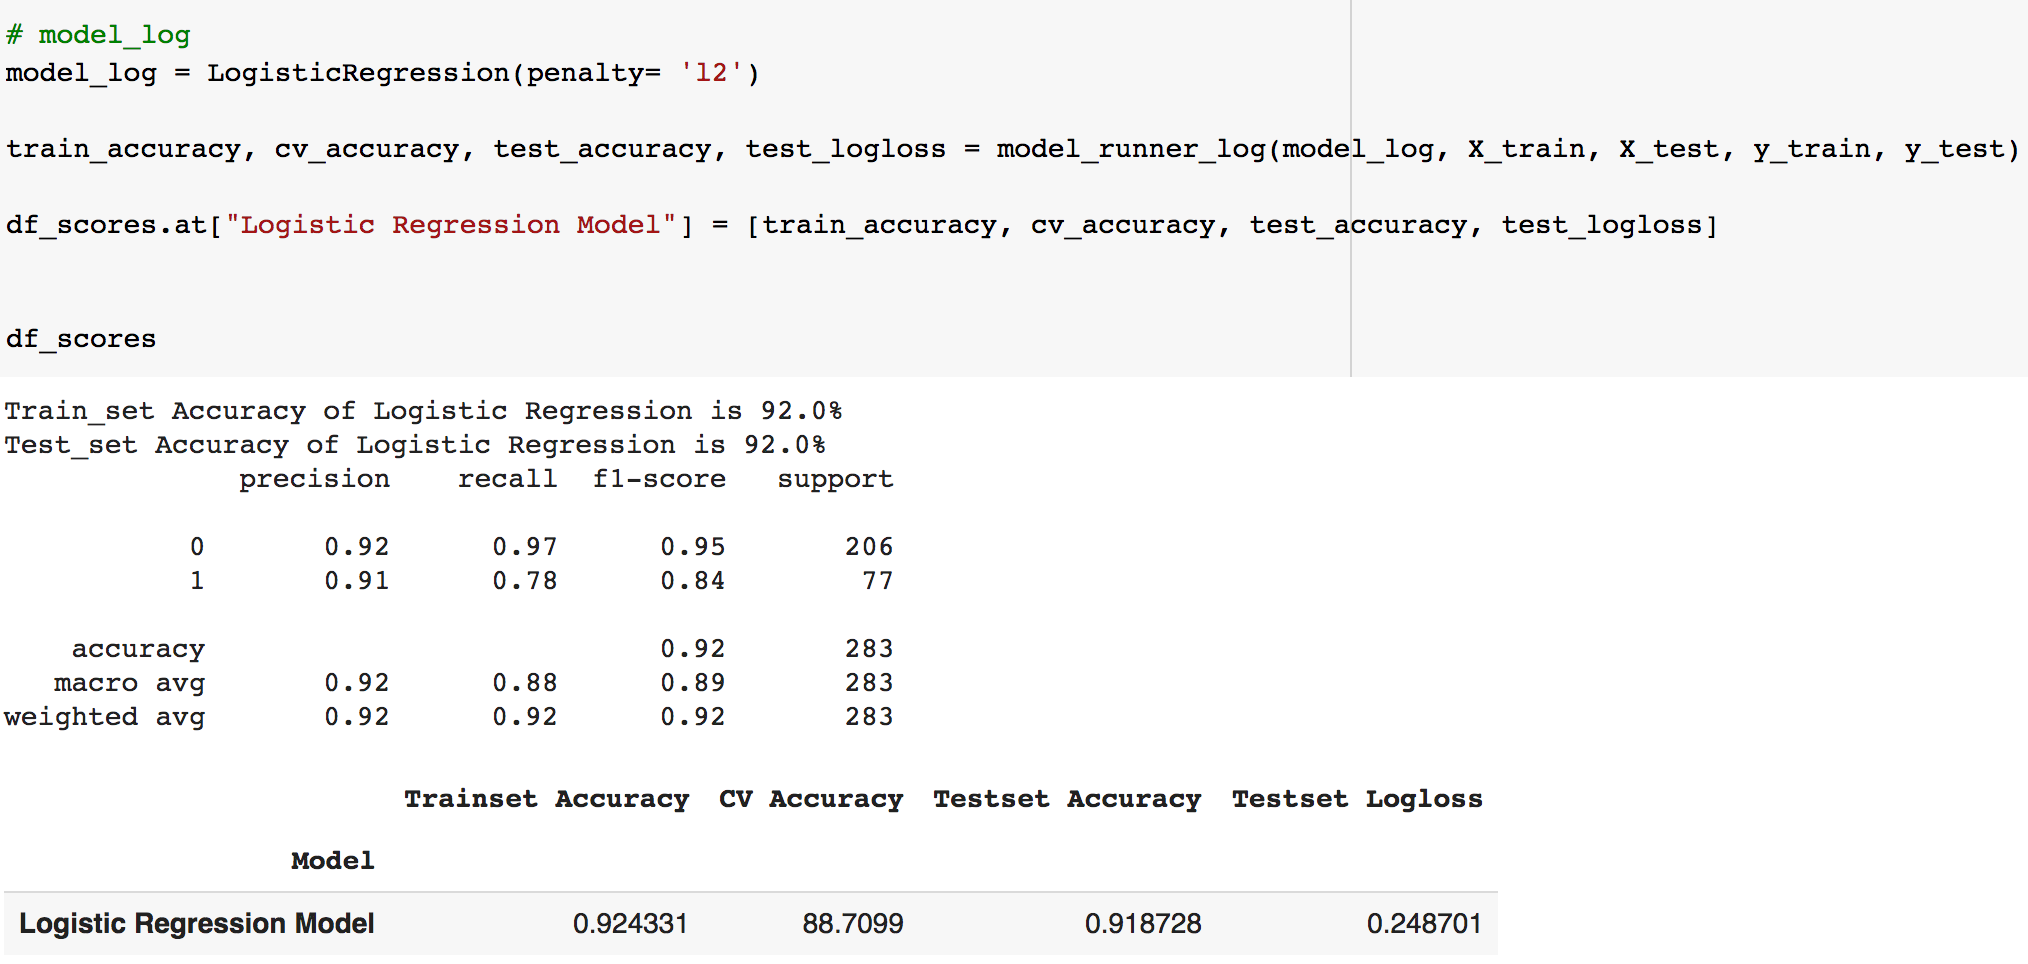Place cursor on the LogisticRegression constructor call
The width and height of the screenshot is (2028, 964).
[x=358, y=73]
